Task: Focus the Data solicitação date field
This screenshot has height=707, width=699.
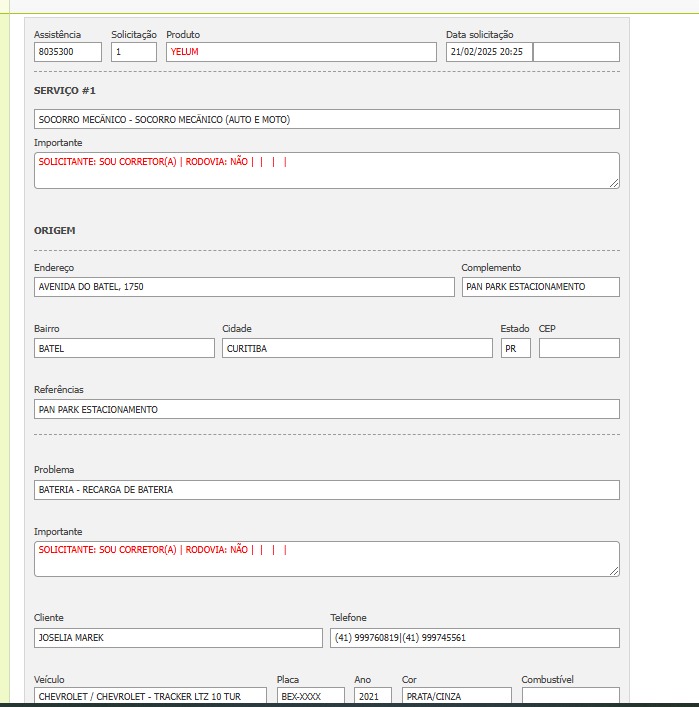Action: [x=489, y=52]
